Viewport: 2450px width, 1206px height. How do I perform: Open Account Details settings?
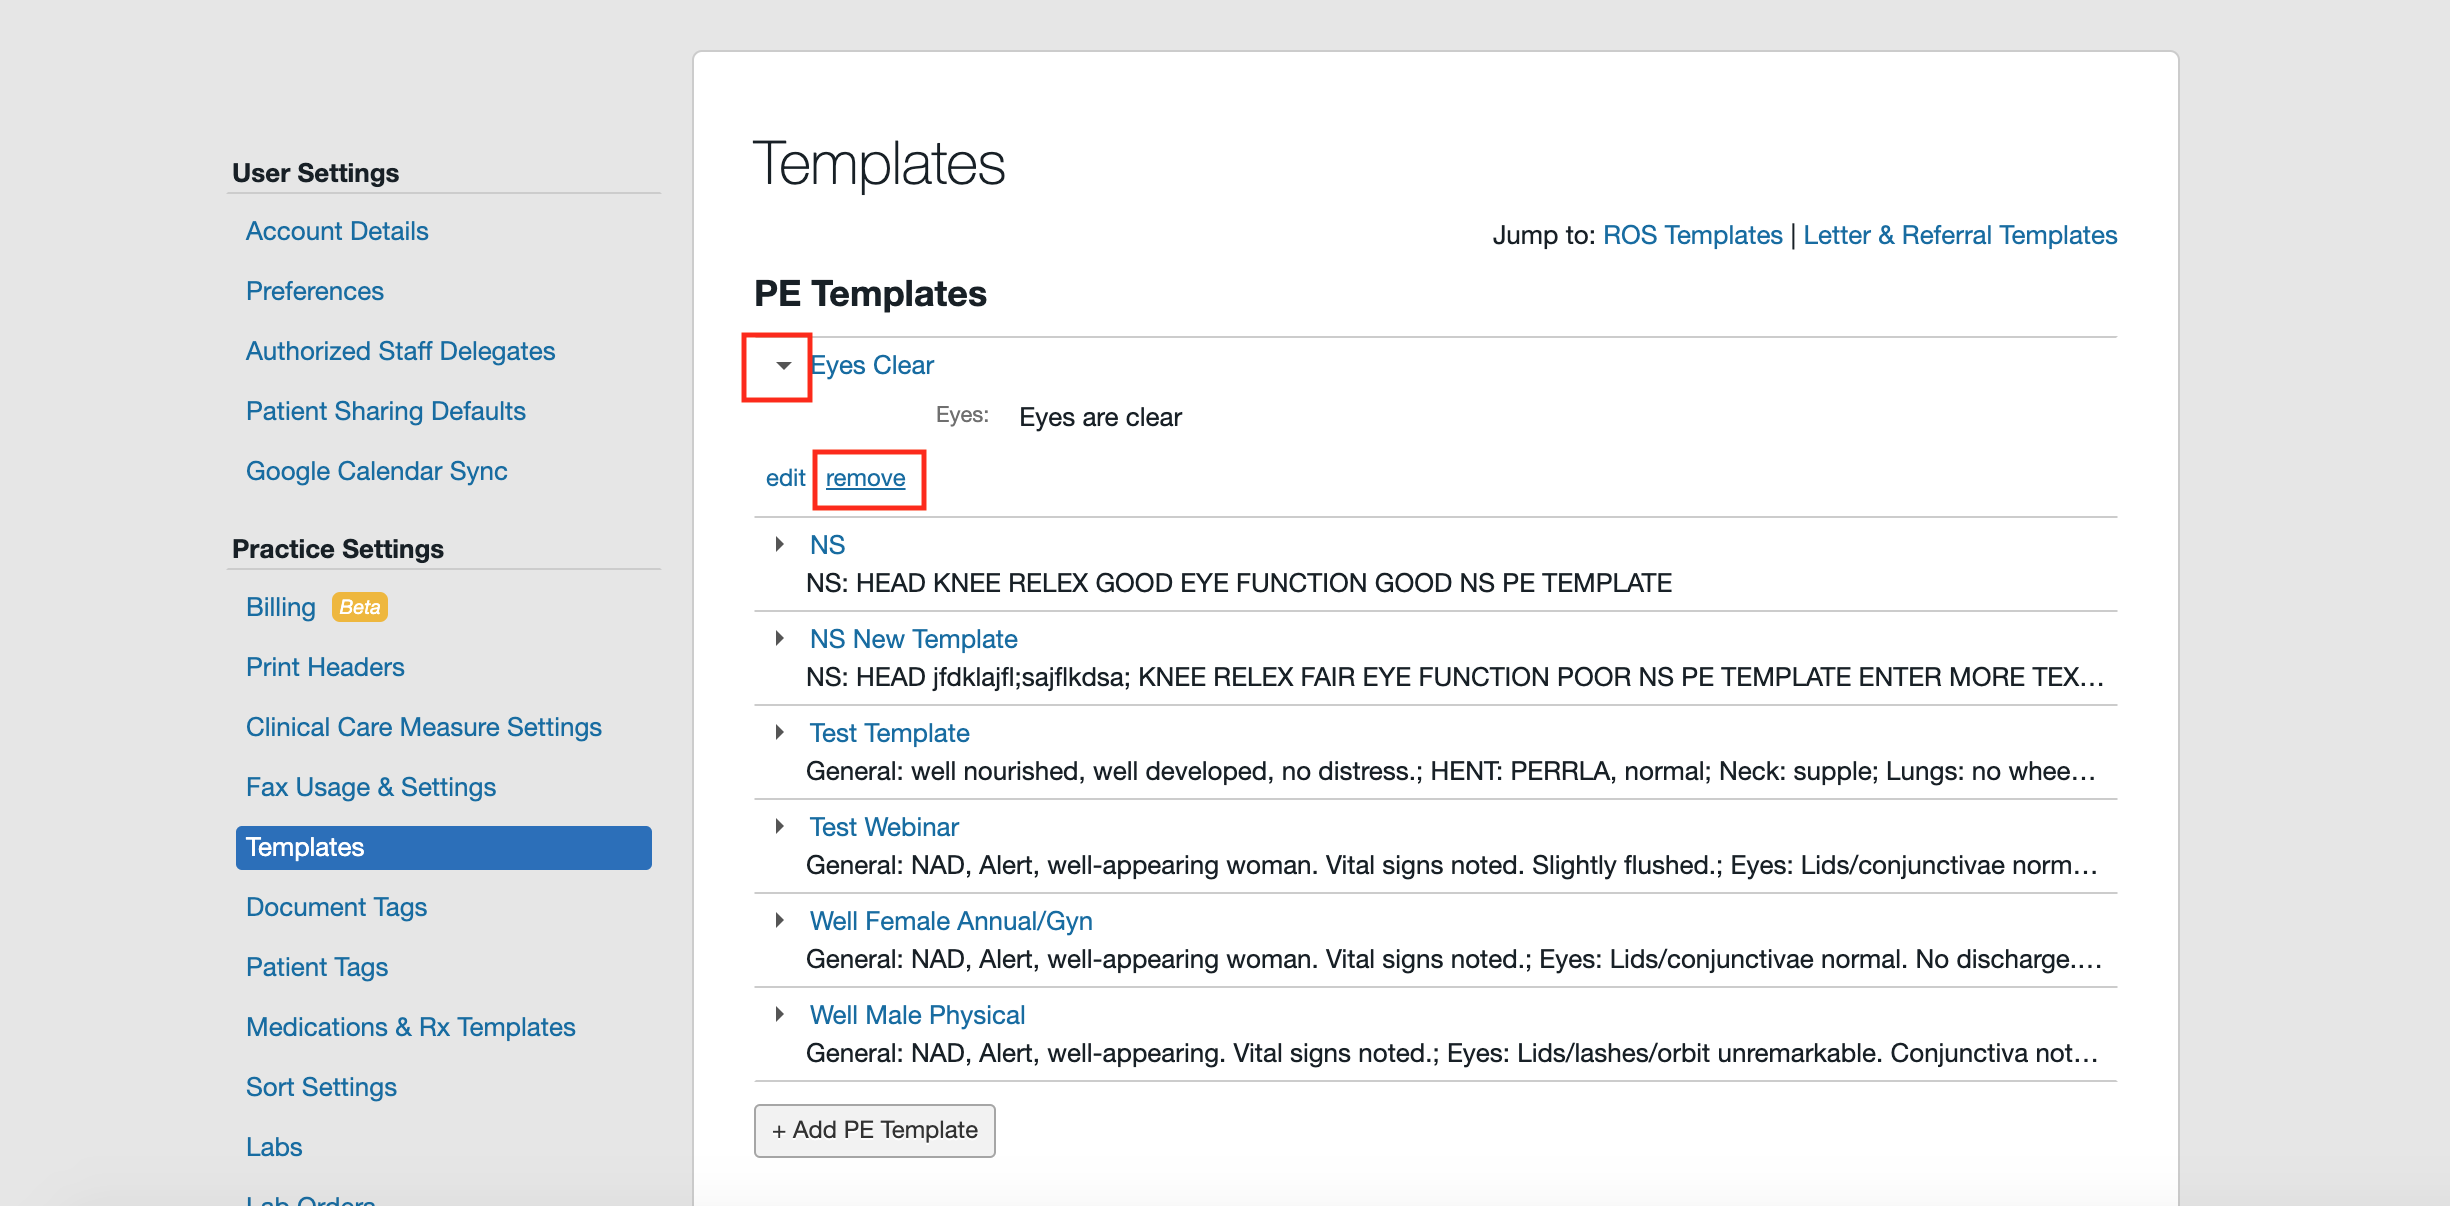click(336, 230)
